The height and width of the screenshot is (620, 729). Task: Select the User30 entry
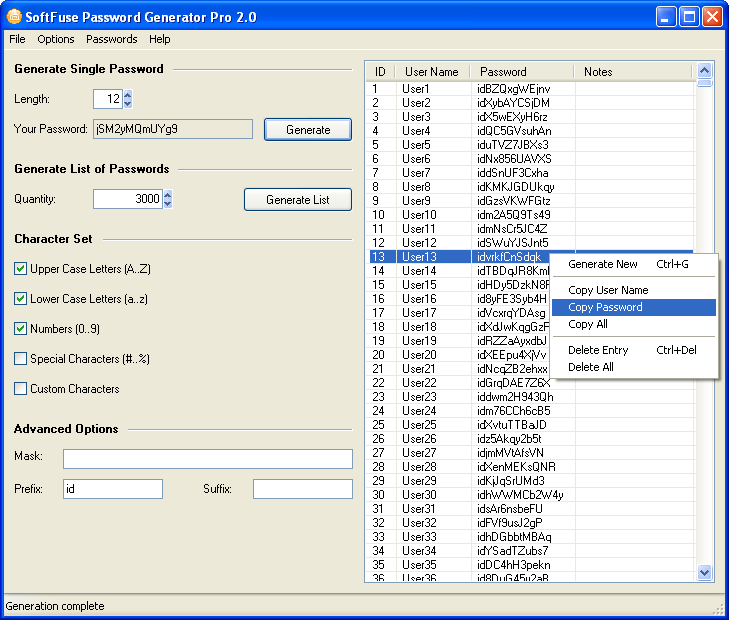pyautogui.click(x=530, y=495)
